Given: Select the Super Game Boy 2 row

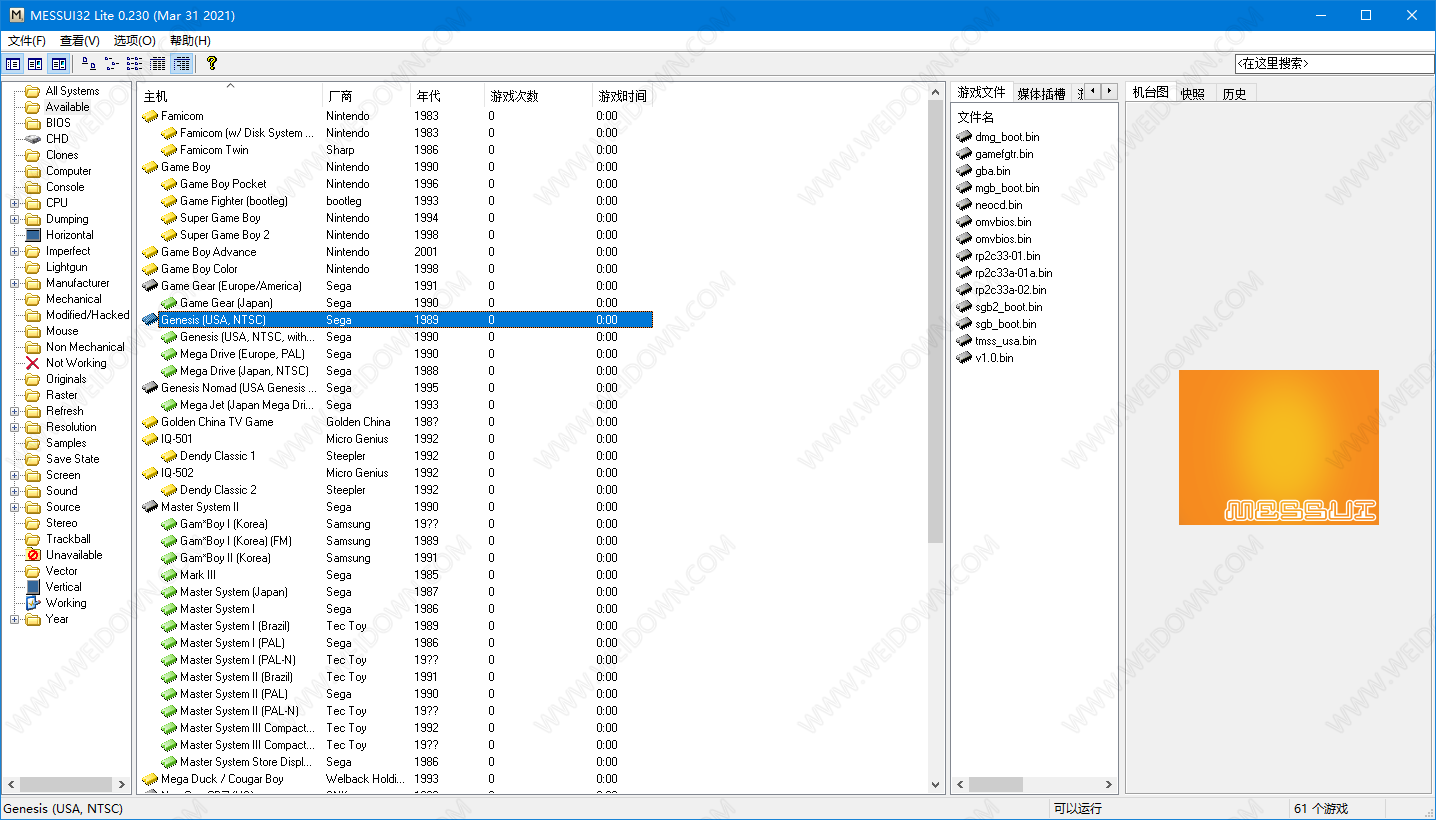Looking at the screenshot, I should pyautogui.click(x=395, y=235).
